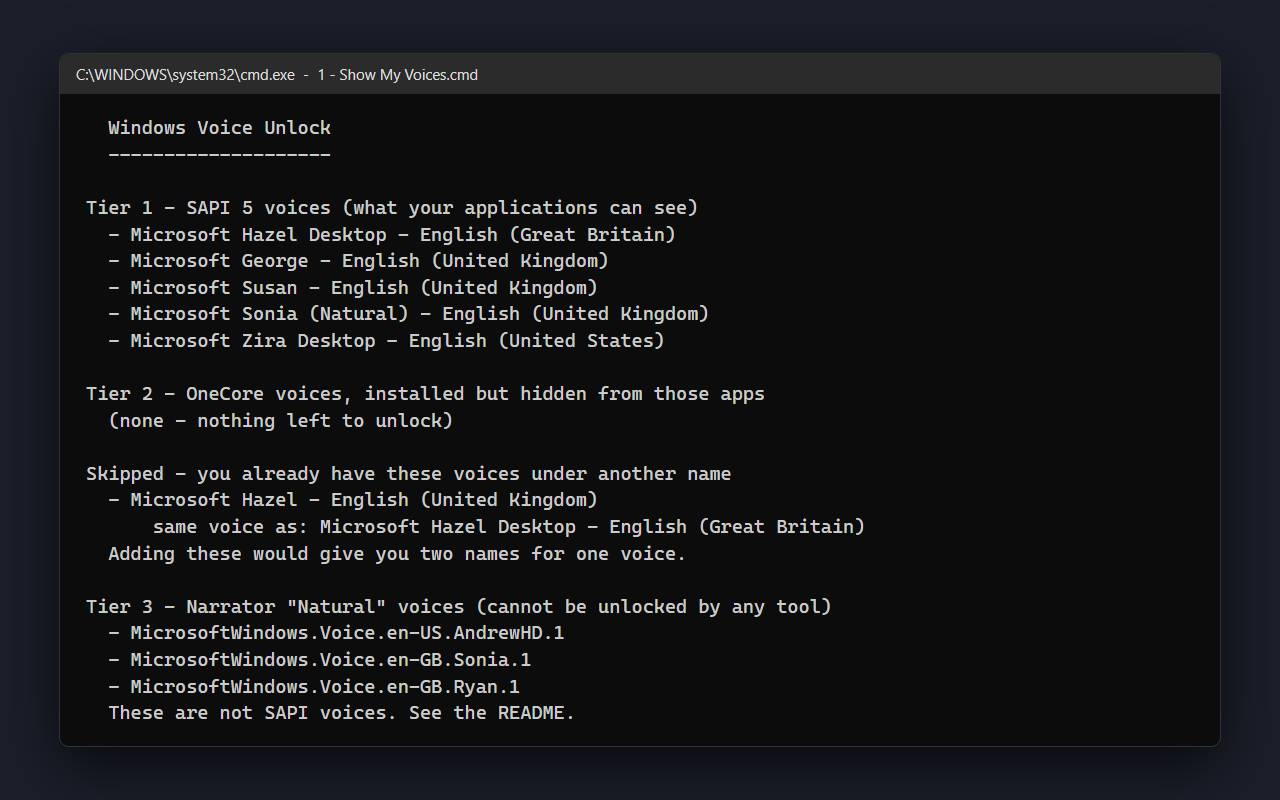Select the "Tier 2 – OneCore voices" heading line
This screenshot has width=1280, height=800.
click(425, 394)
